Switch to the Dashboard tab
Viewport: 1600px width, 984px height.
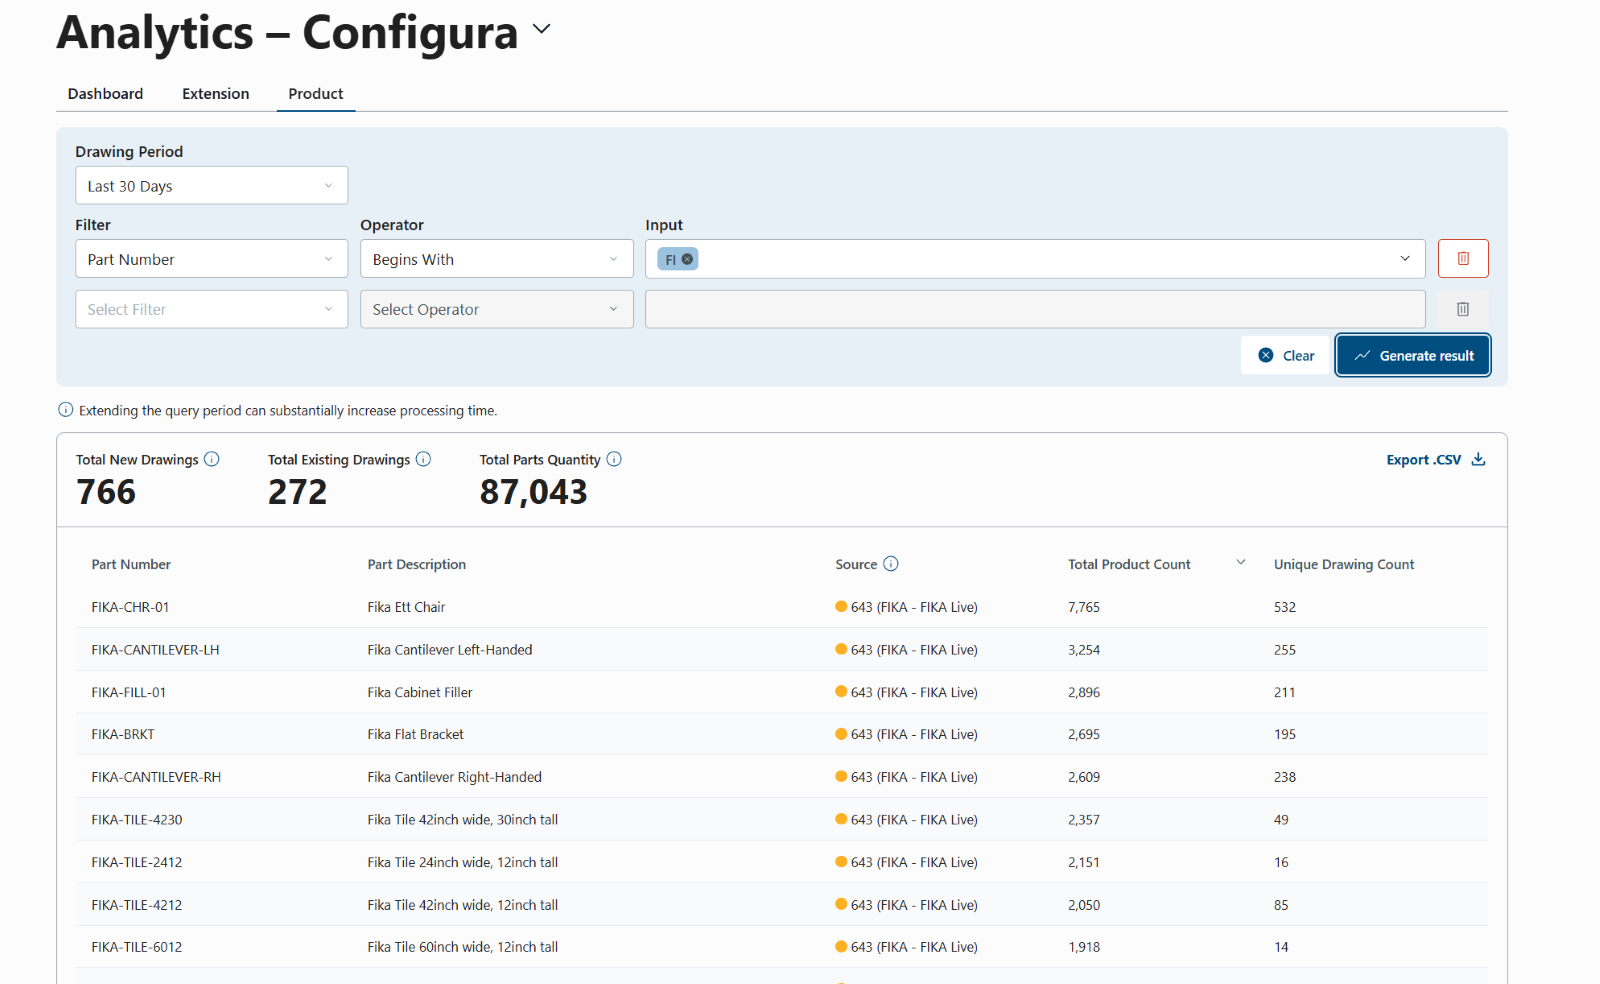click(105, 93)
